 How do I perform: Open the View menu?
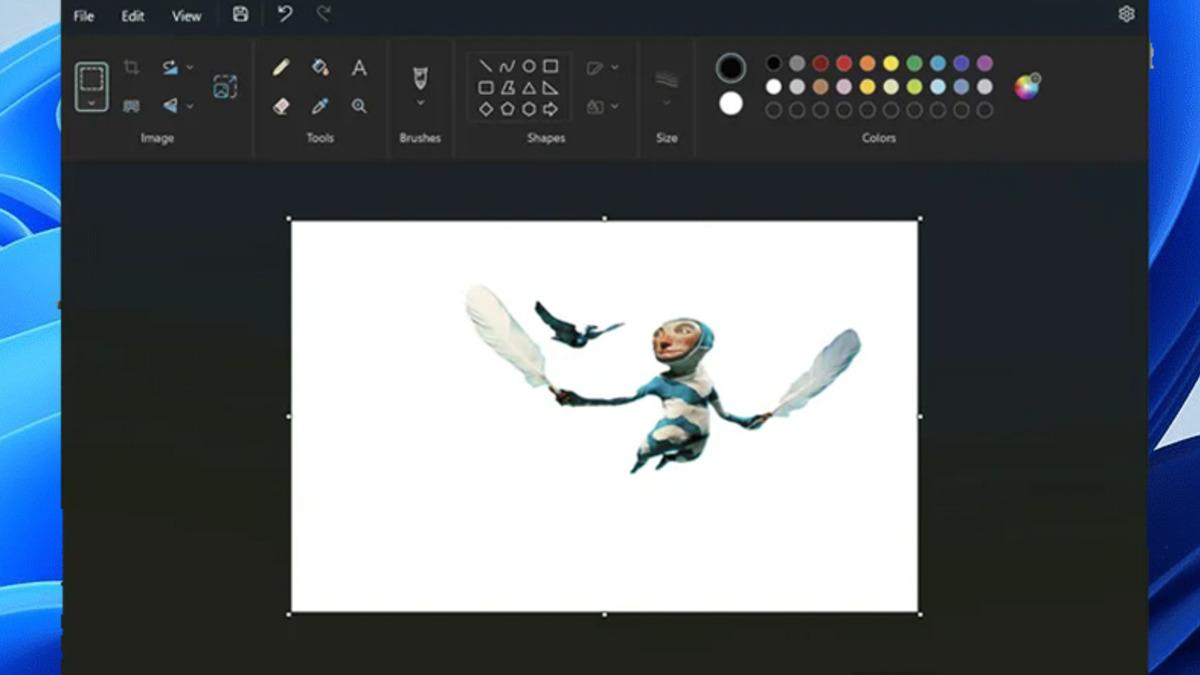pyautogui.click(x=186, y=15)
